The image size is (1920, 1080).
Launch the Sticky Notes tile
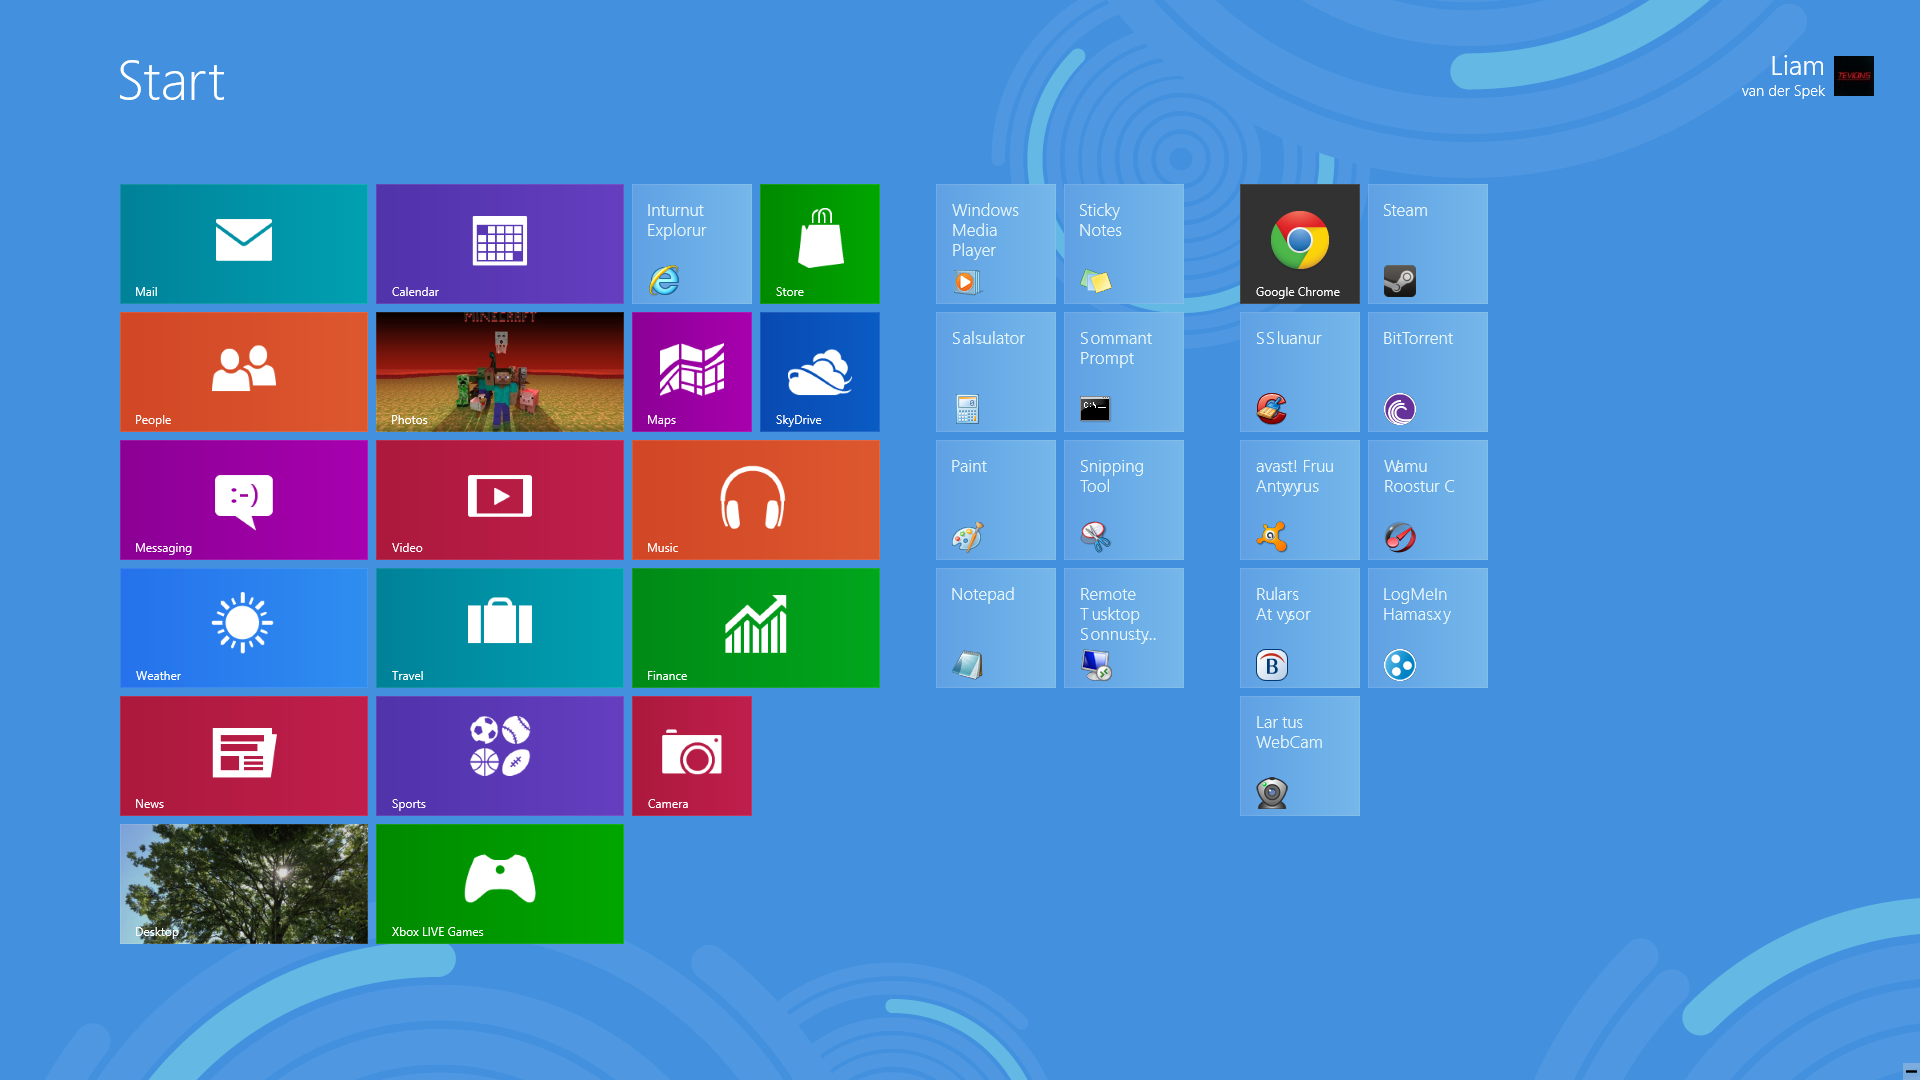(x=1123, y=243)
